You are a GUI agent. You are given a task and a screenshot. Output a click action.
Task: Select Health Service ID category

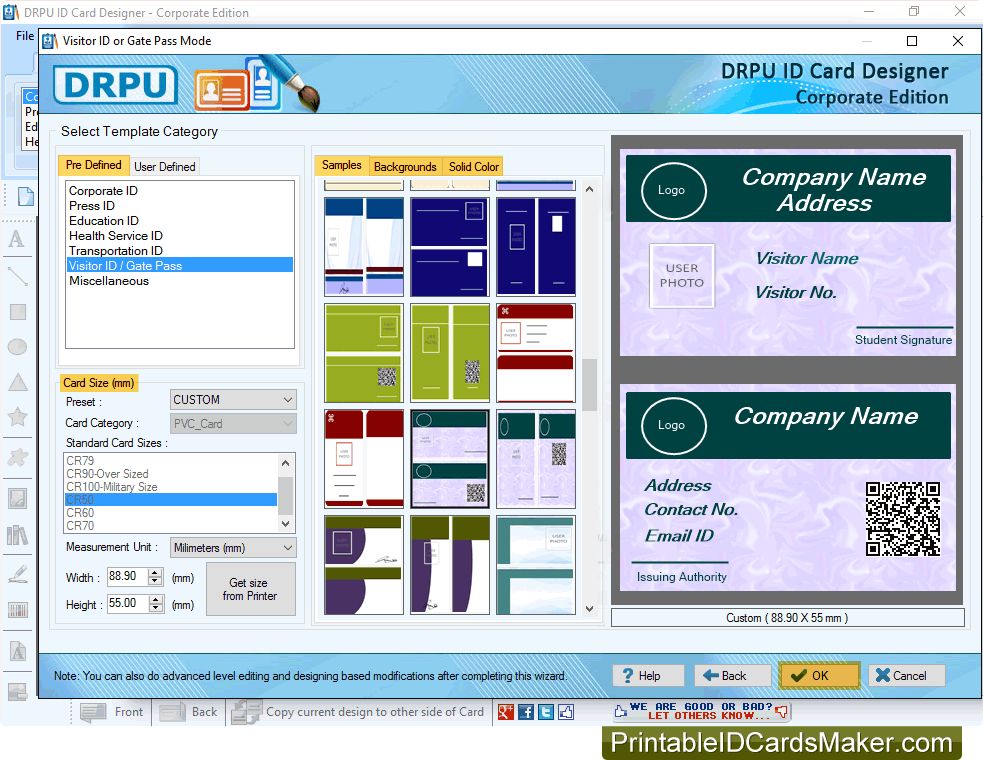point(180,236)
